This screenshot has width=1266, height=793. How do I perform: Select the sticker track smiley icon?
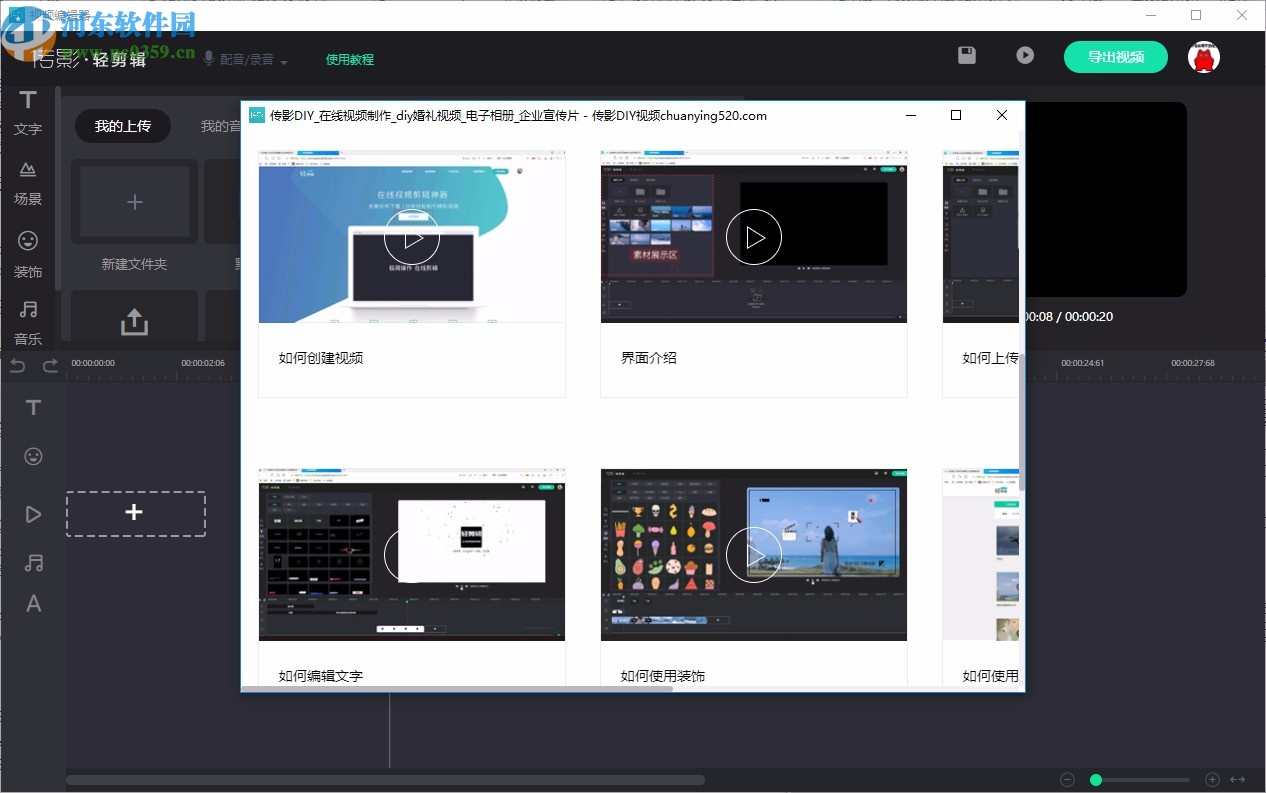click(33, 456)
